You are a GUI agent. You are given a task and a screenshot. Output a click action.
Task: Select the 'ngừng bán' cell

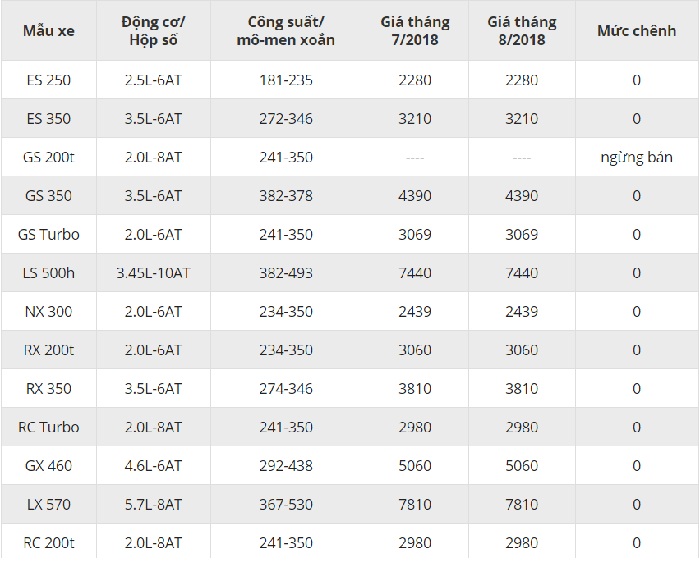click(636, 157)
